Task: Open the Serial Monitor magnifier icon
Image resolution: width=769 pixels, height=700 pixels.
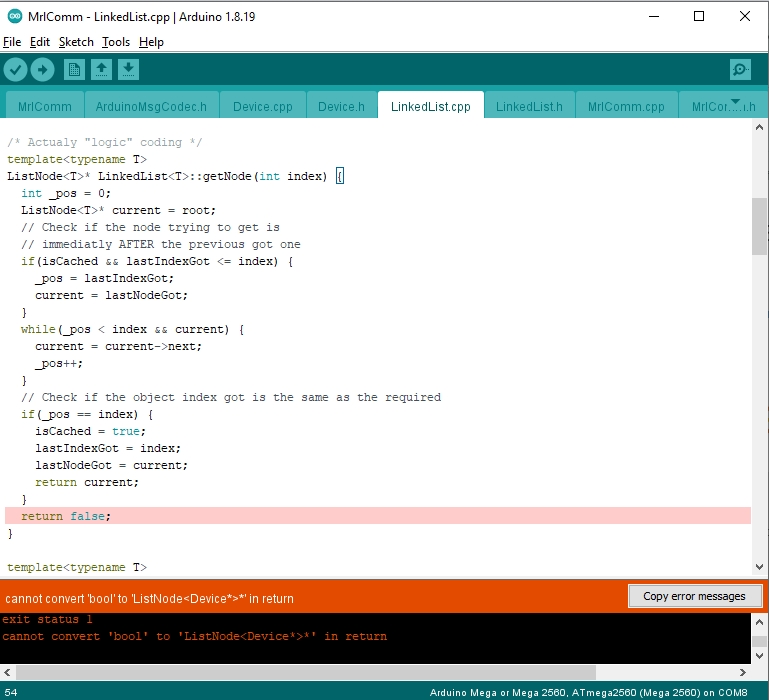Action: (740, 70)
